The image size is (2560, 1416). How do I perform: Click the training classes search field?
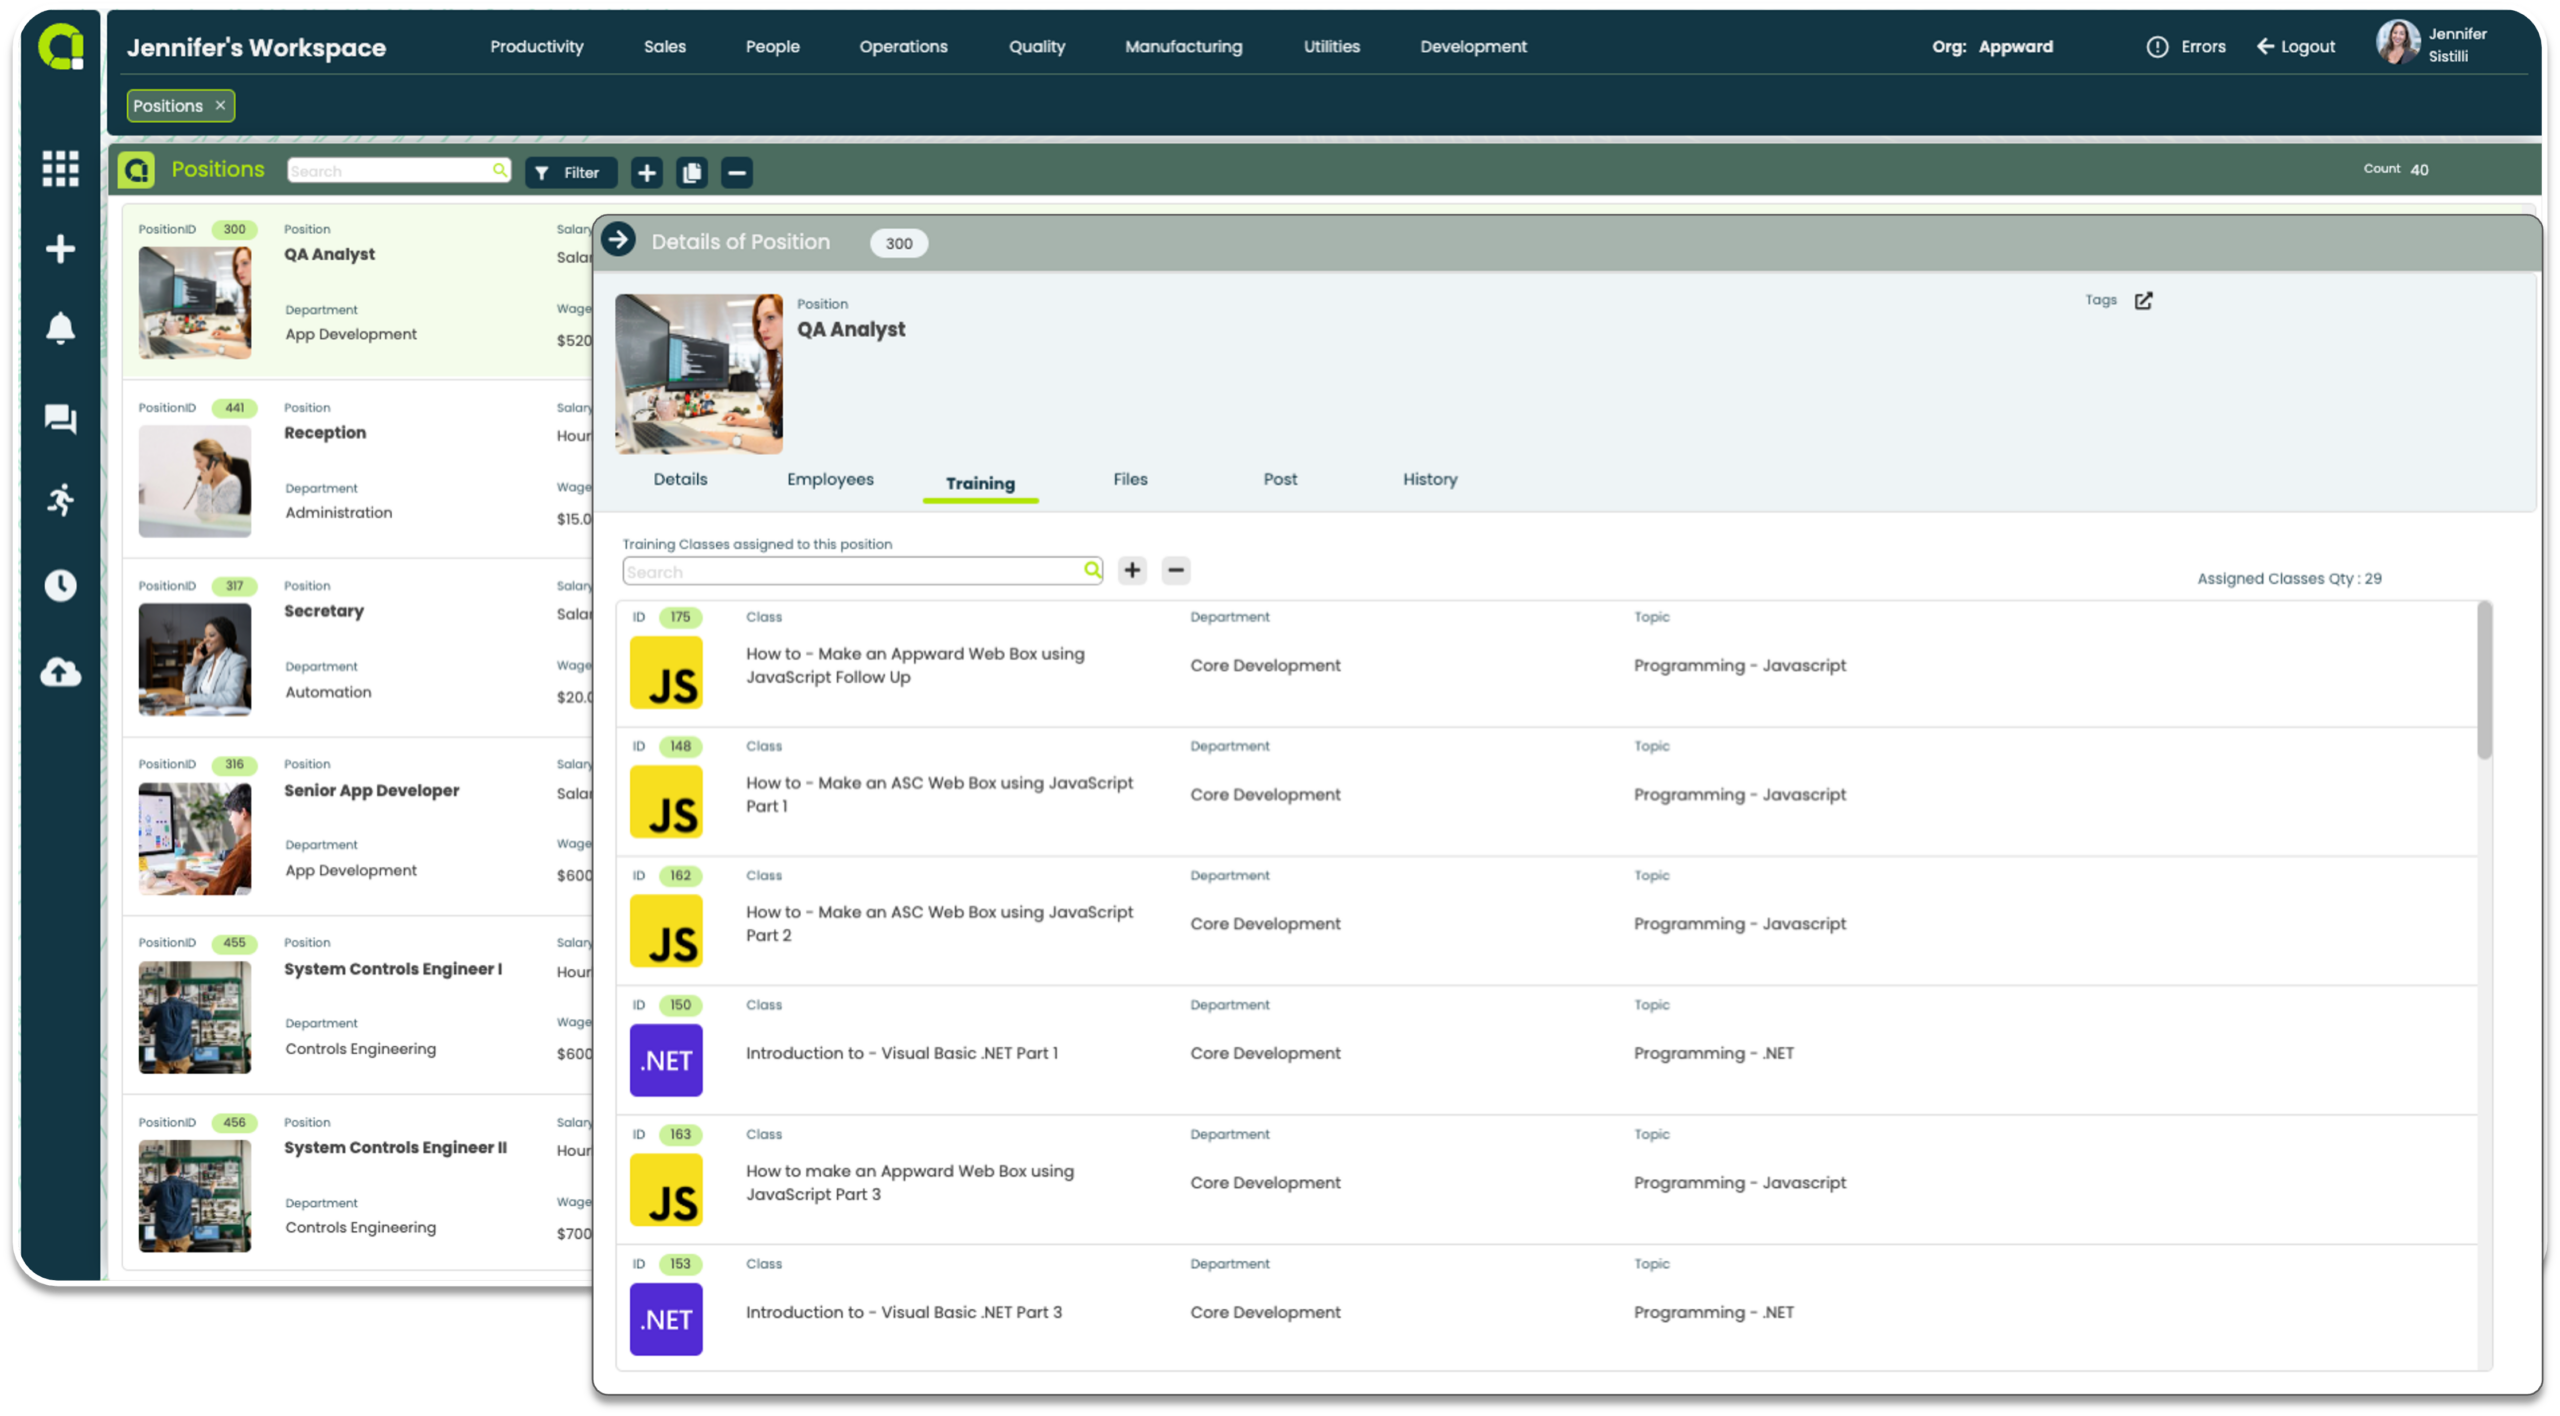pyautogui.click(x=862, y=571)
